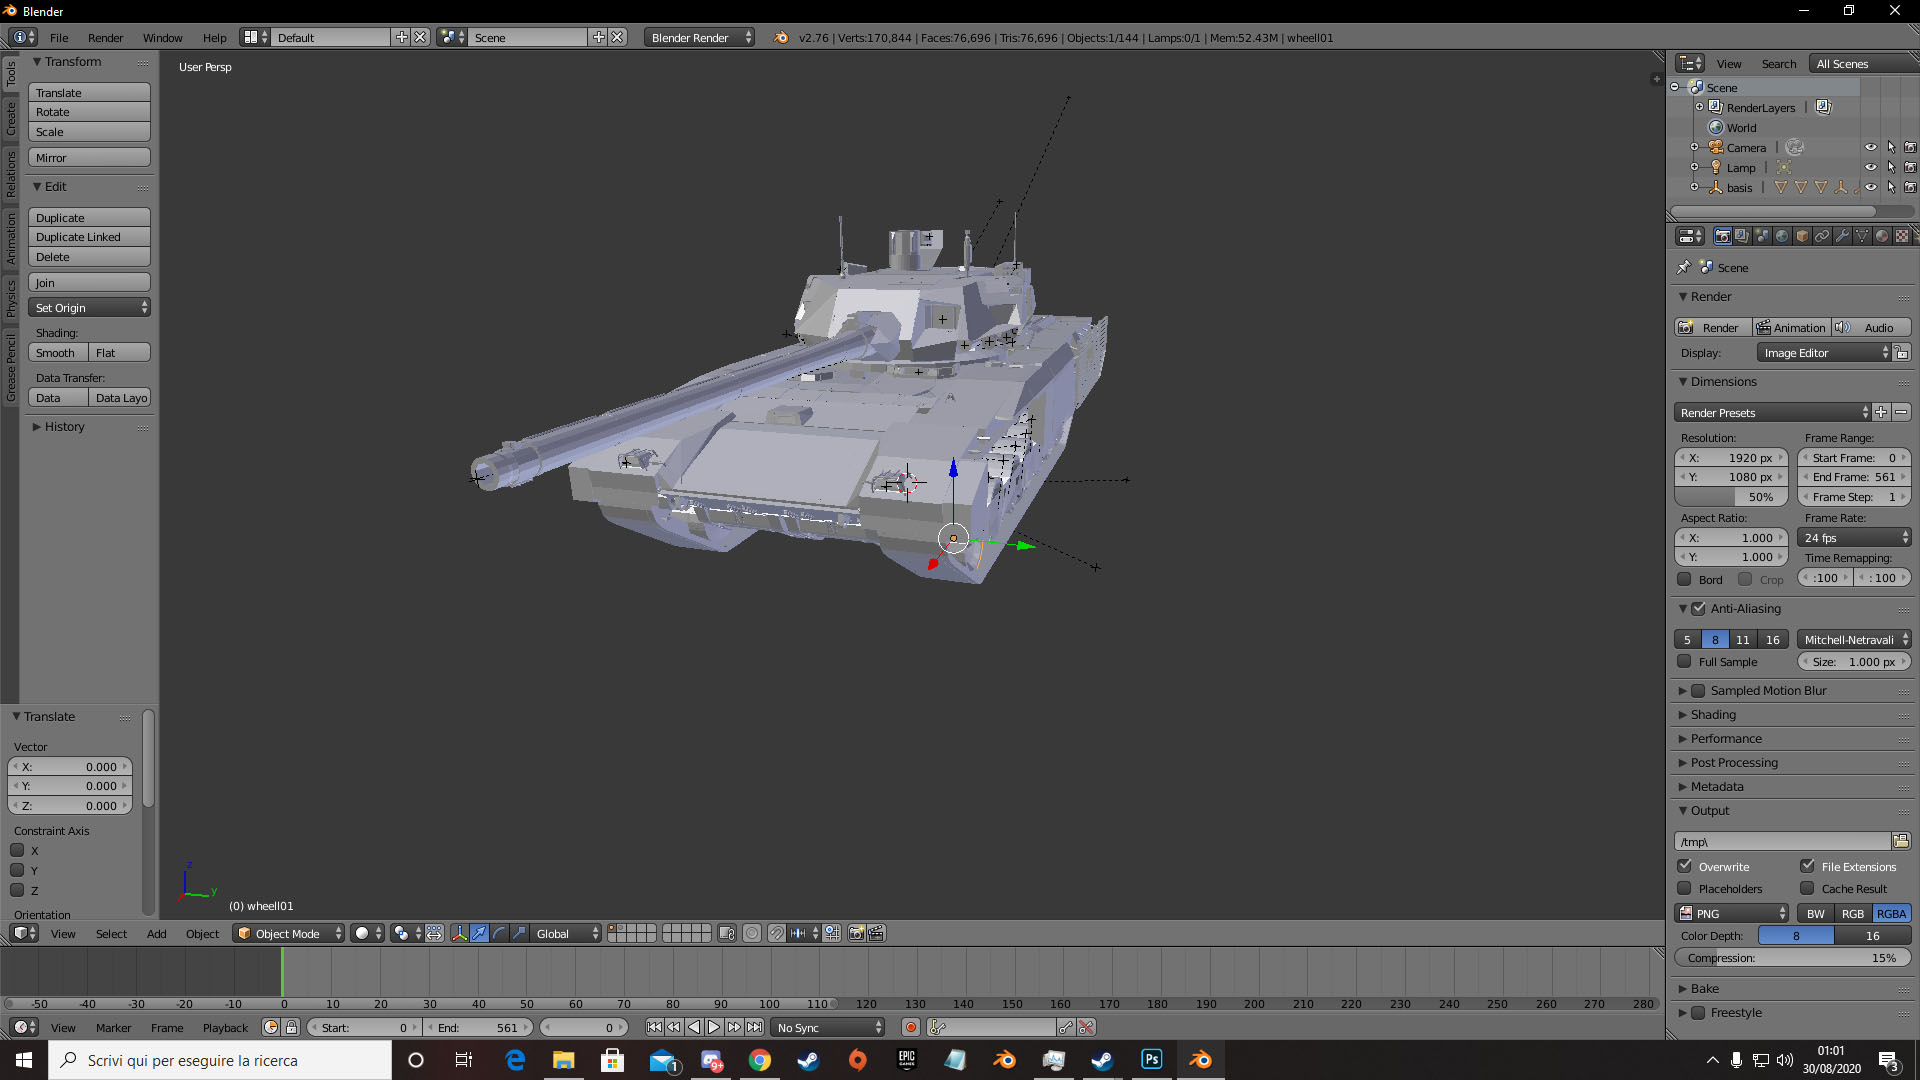Open the Render menu in top bar
1920x1080 pixels.
105,38
